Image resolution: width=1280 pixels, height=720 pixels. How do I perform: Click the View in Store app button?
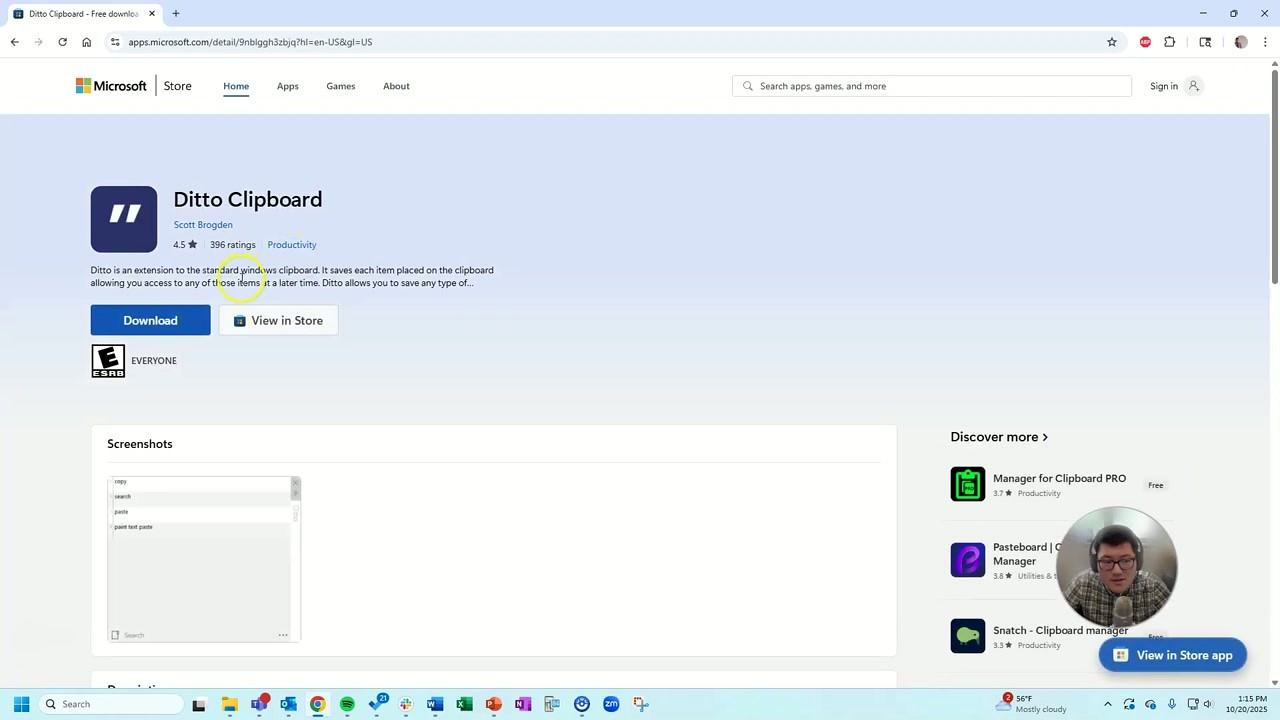click(x=1172, y=655)
